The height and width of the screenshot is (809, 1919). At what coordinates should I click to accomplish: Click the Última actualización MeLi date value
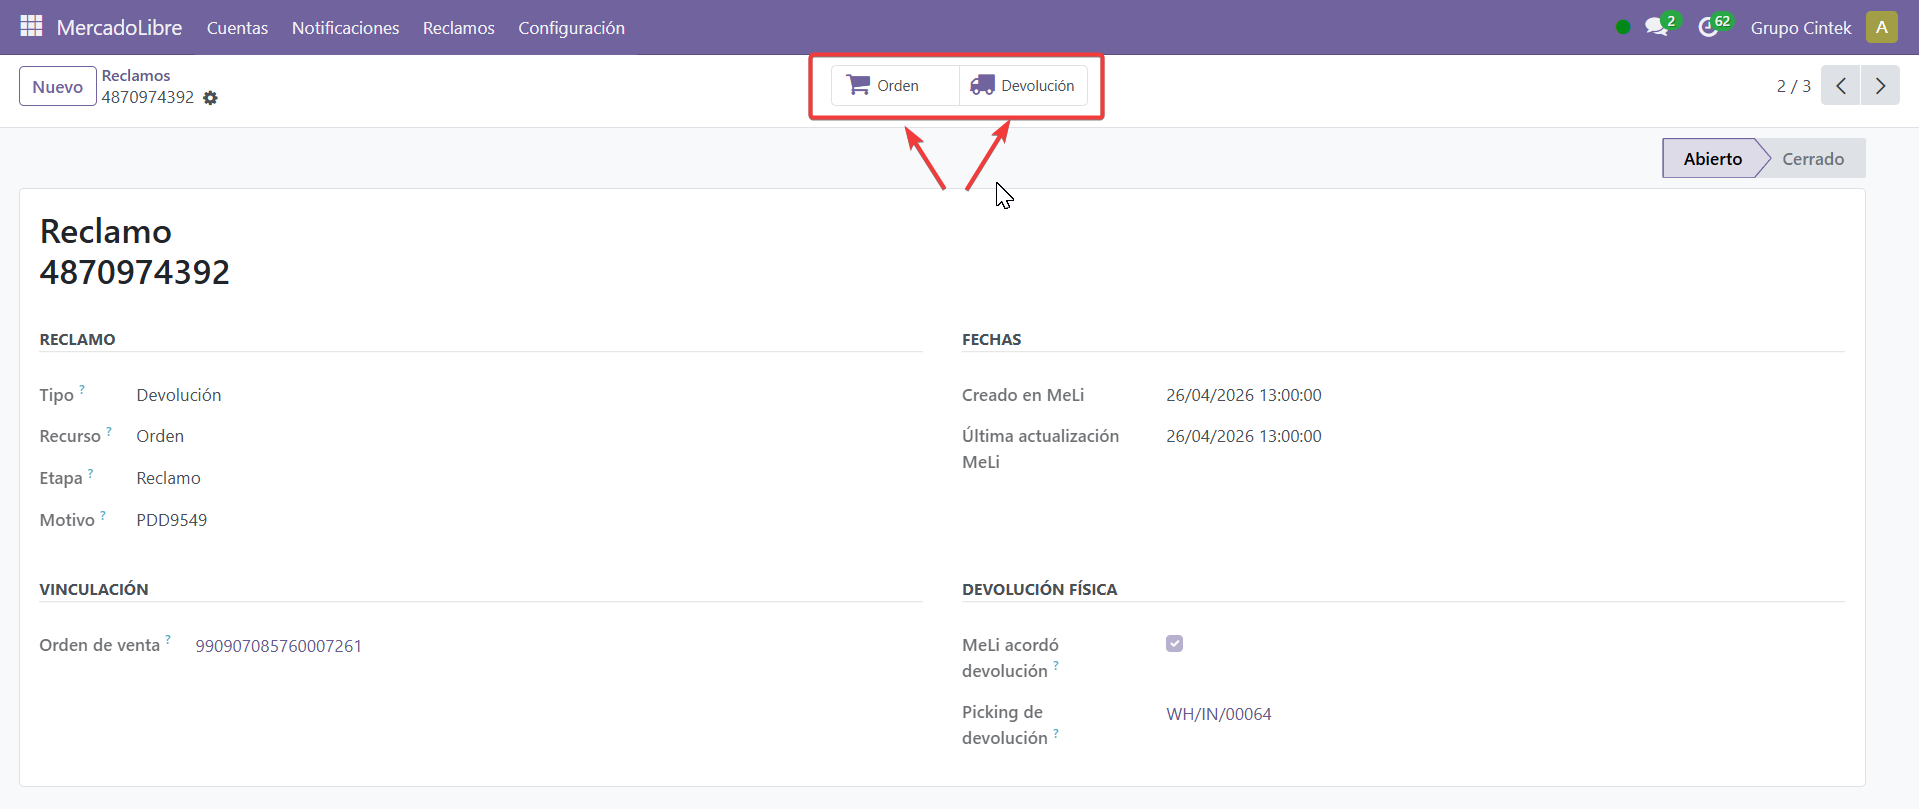[1243, 436]
